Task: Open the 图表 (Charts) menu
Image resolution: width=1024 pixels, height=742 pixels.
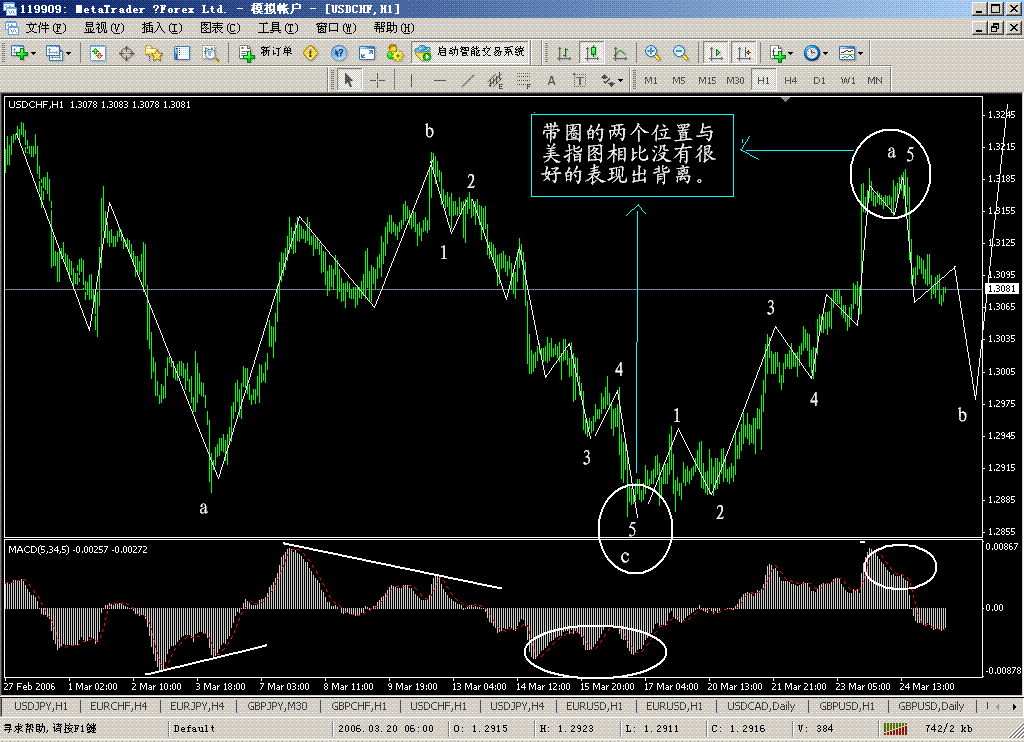Action: click(x=220, y=28)
